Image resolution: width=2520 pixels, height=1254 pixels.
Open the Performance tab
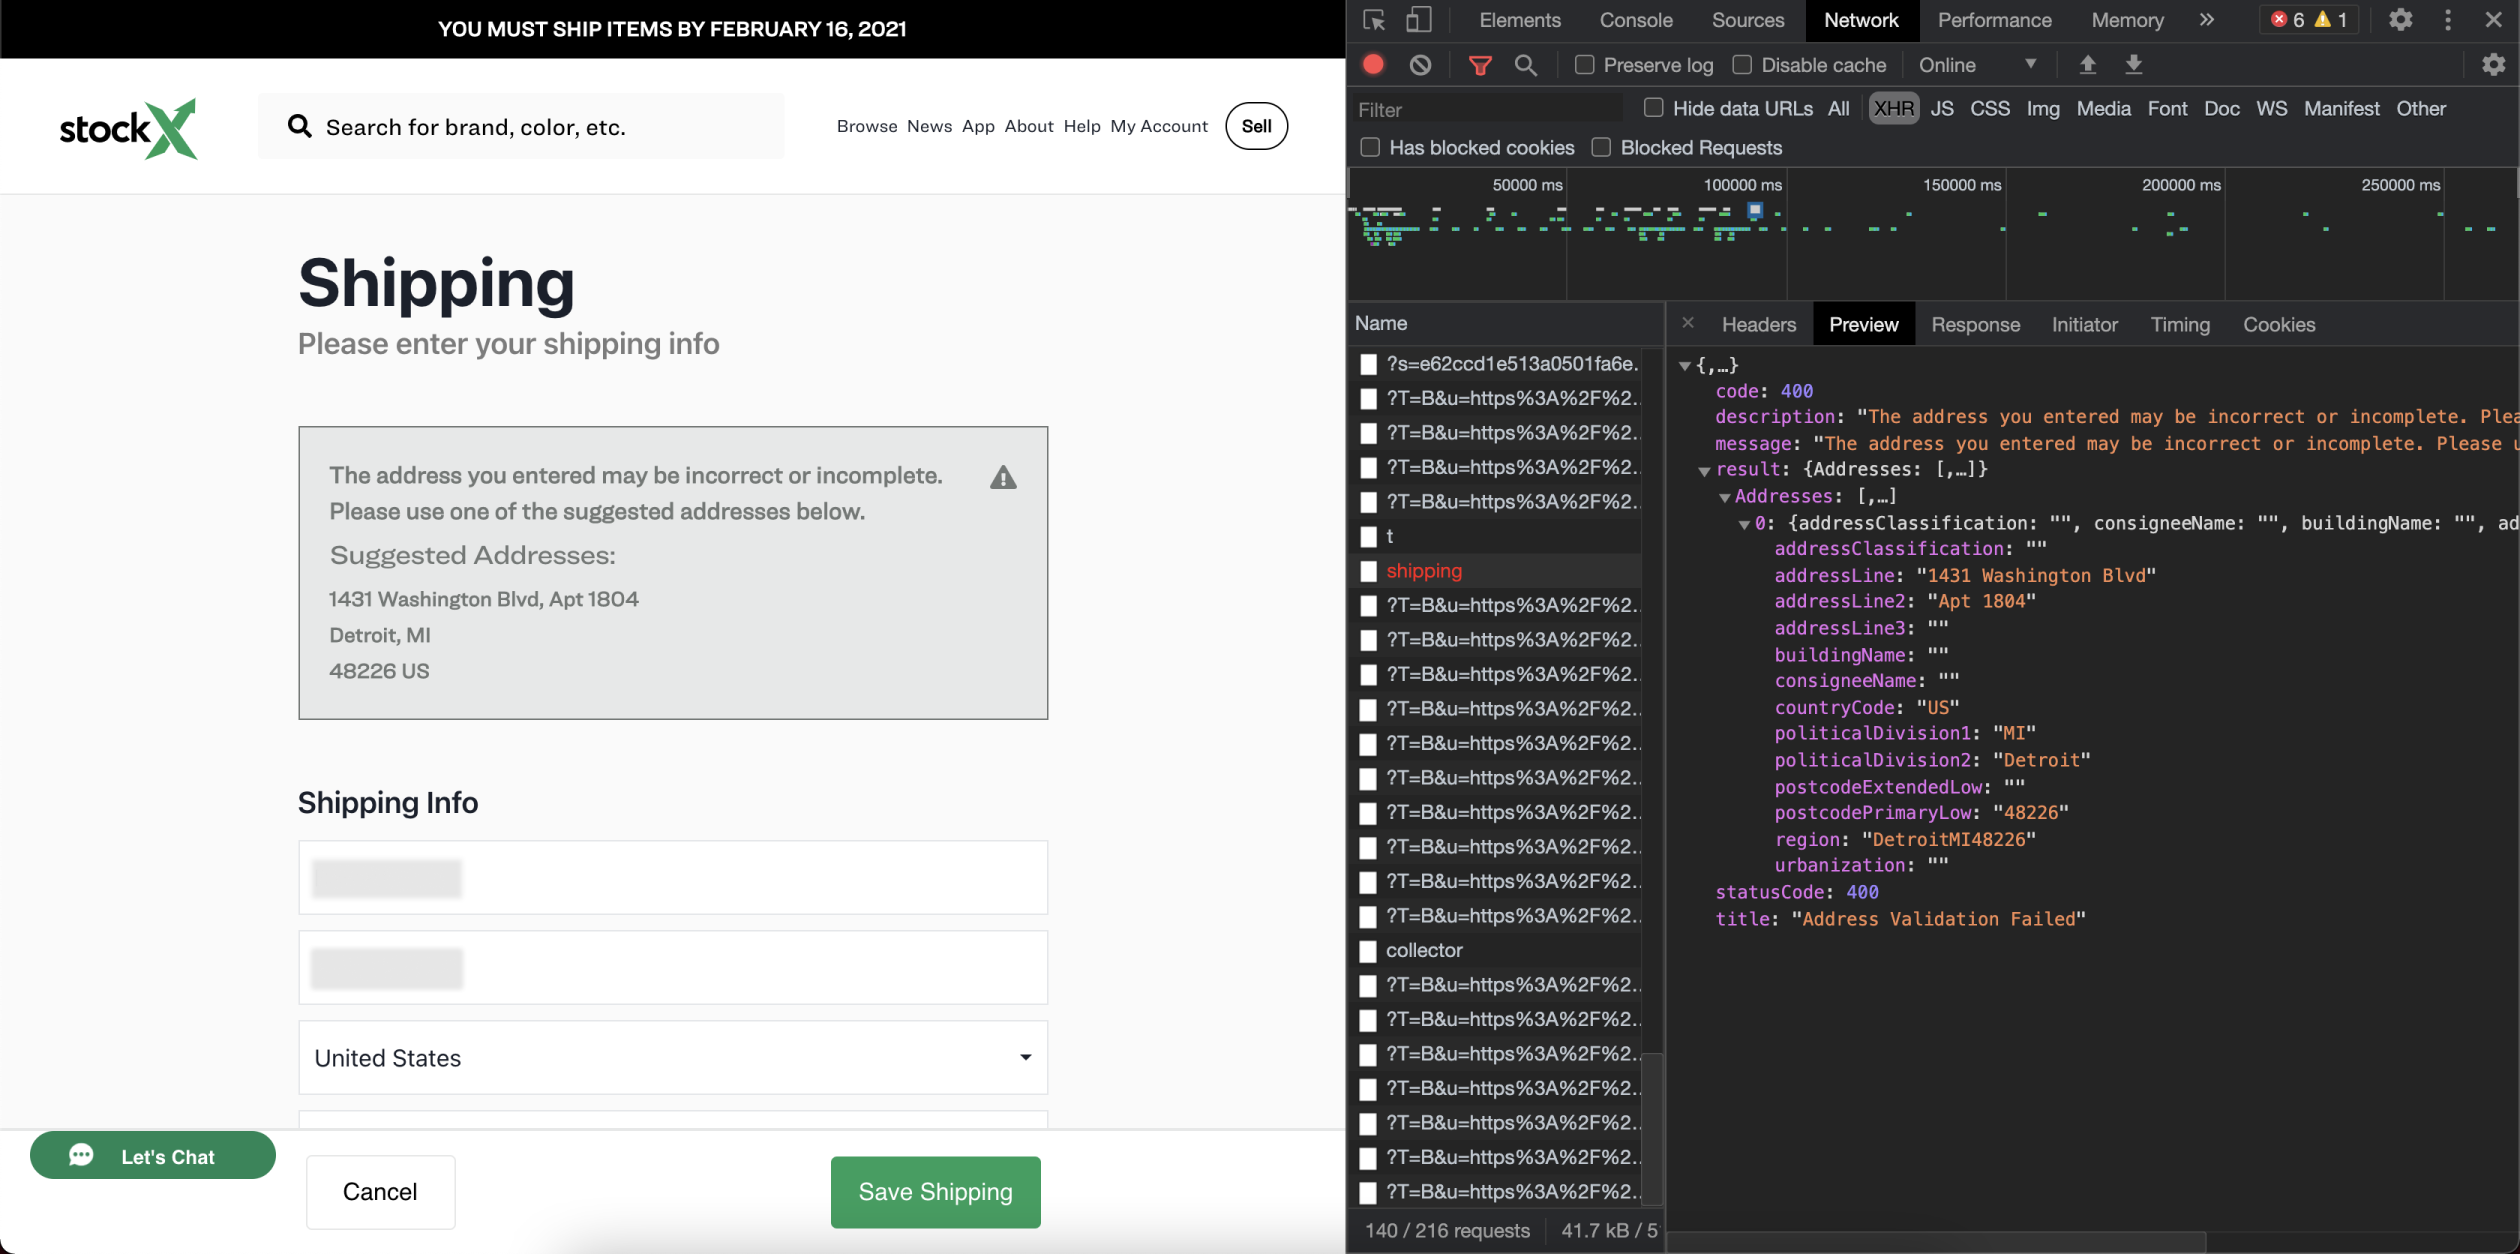[1994, 20]
